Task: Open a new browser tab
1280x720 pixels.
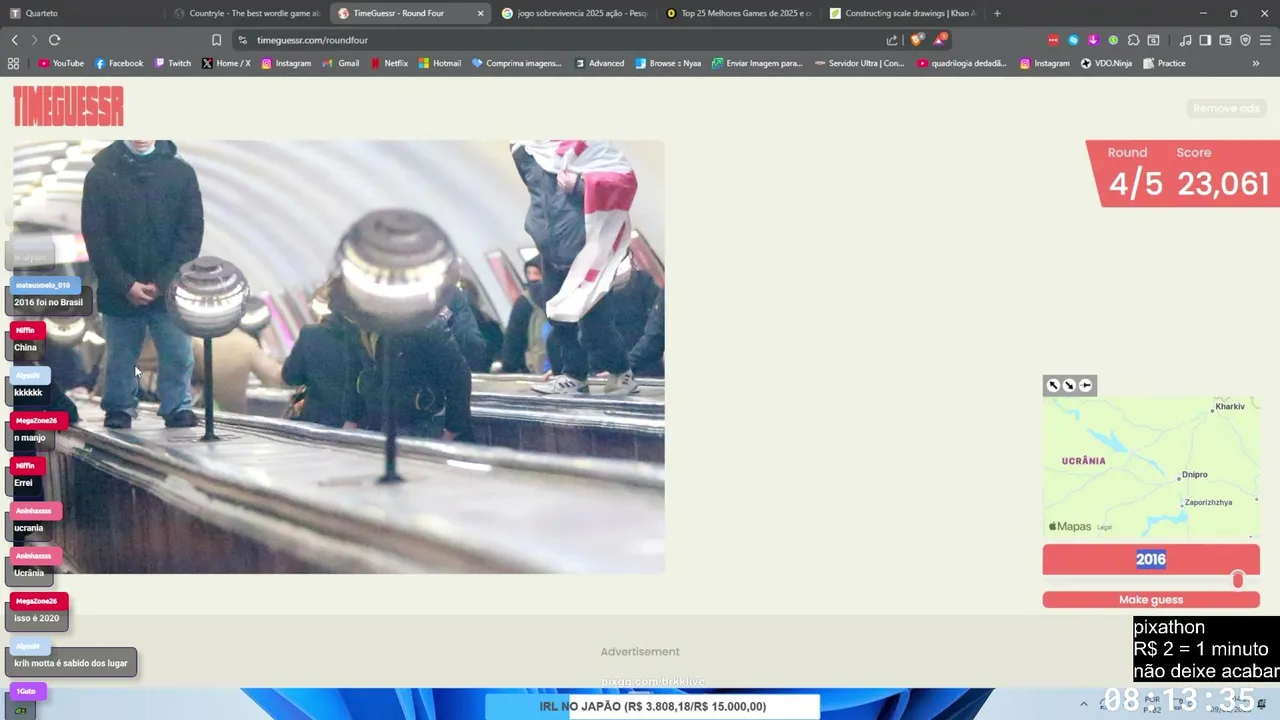Action: pos(997,13)
